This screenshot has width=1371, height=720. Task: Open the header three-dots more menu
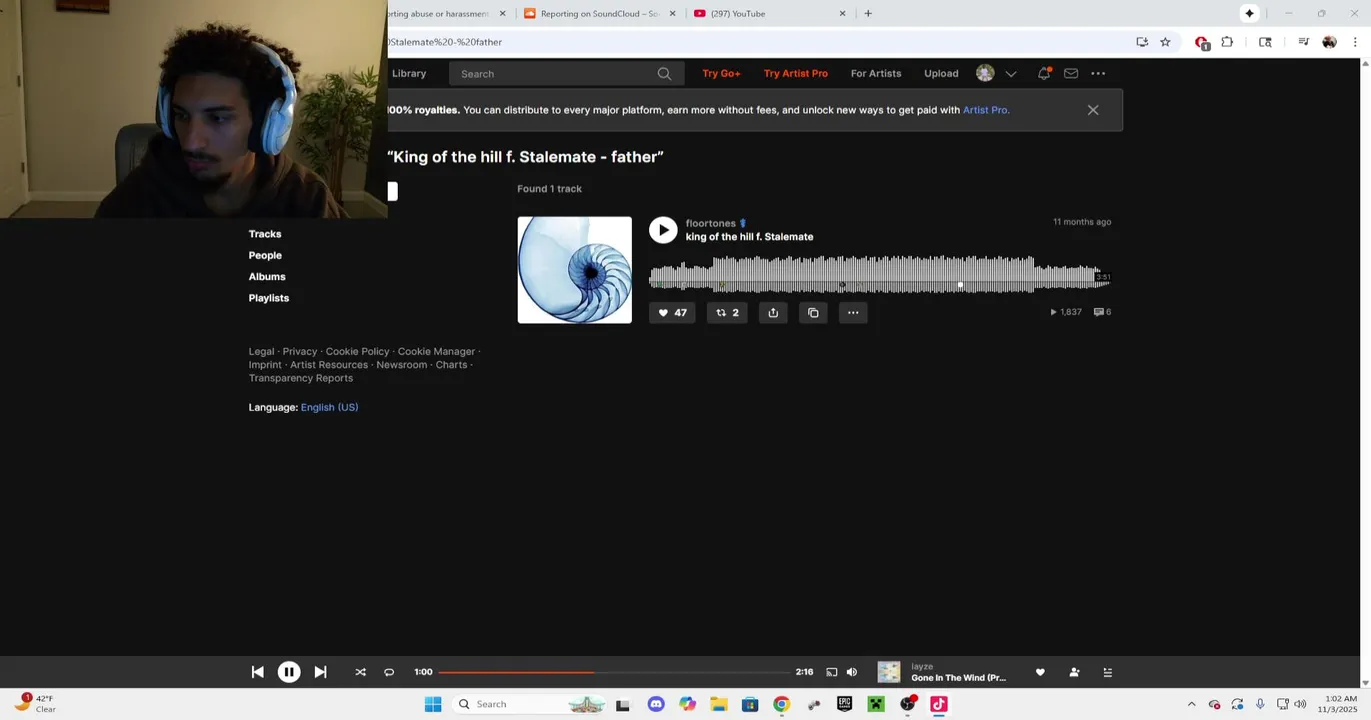[x=1098, y=73]
